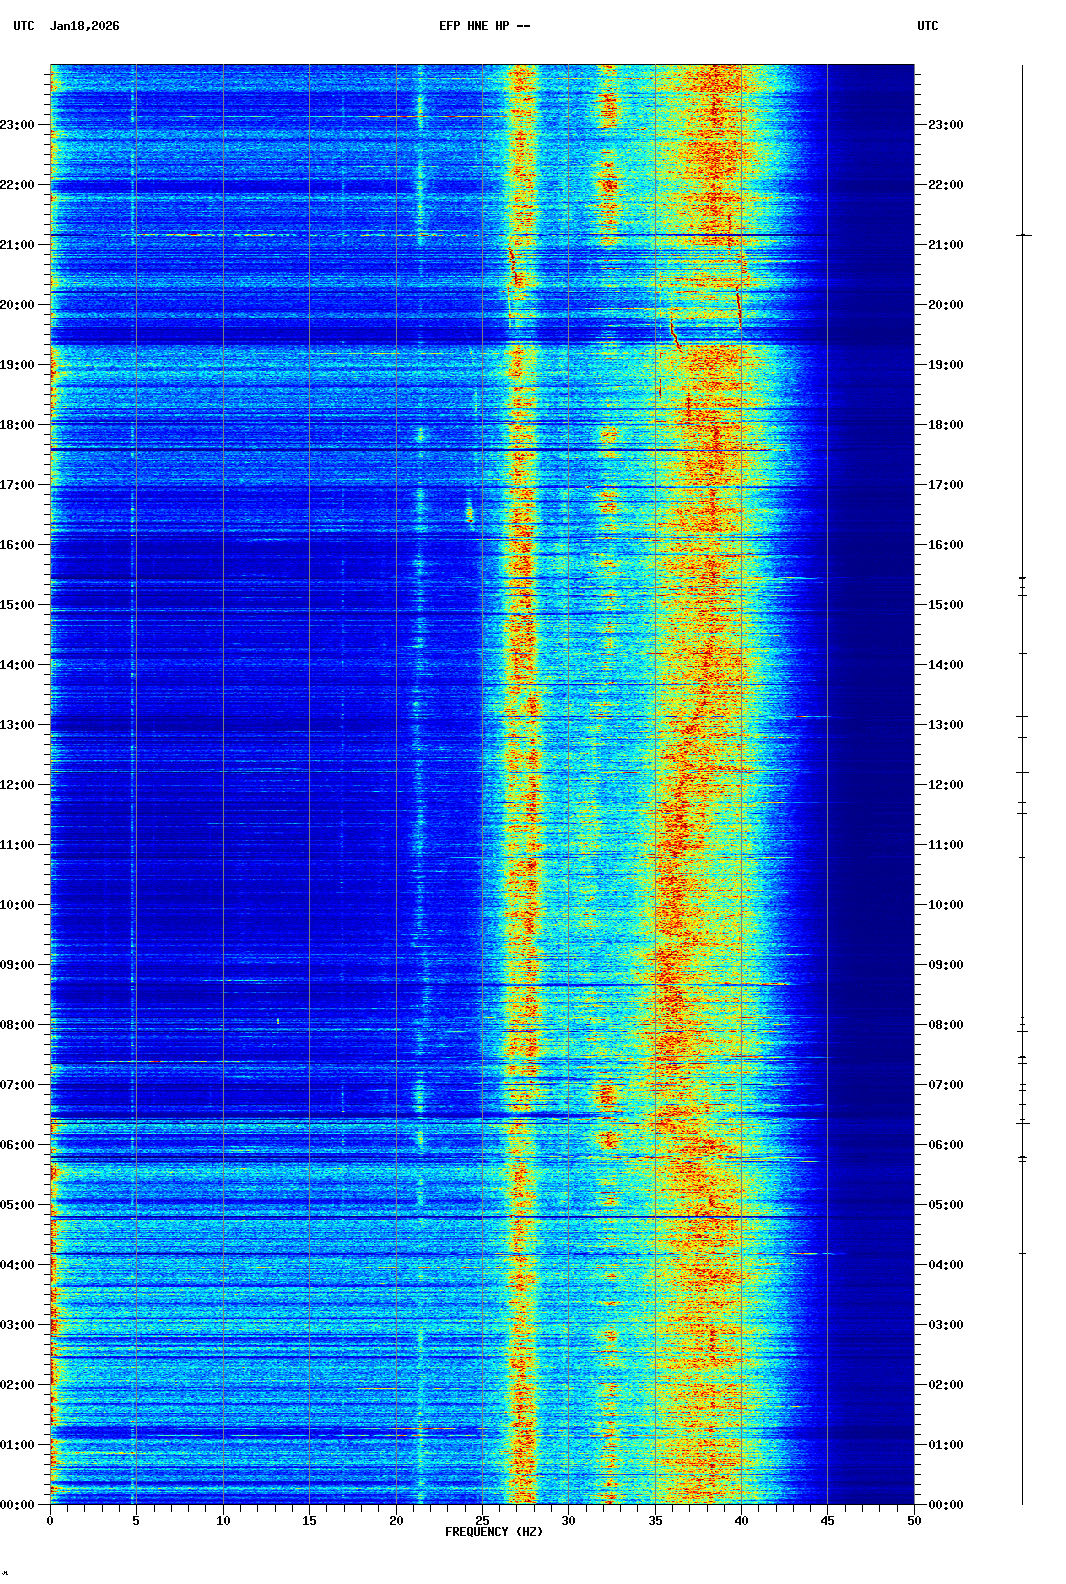Select the 23:00 label on left axis
This screenshot has width=1066, height=1584.
18,125
